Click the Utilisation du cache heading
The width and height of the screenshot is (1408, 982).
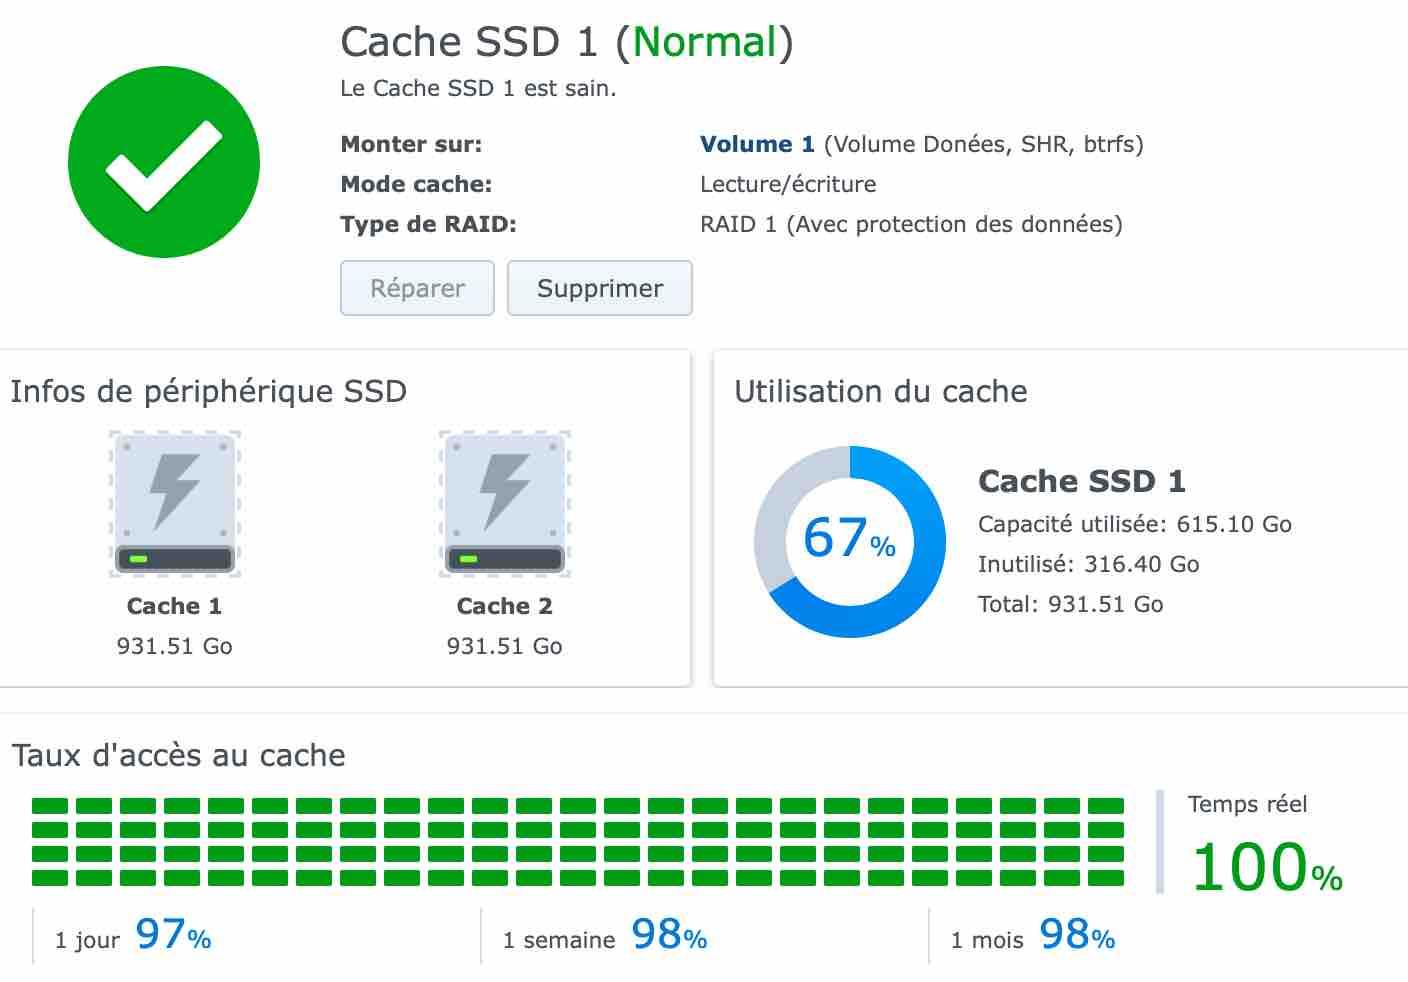click(880, 391)
